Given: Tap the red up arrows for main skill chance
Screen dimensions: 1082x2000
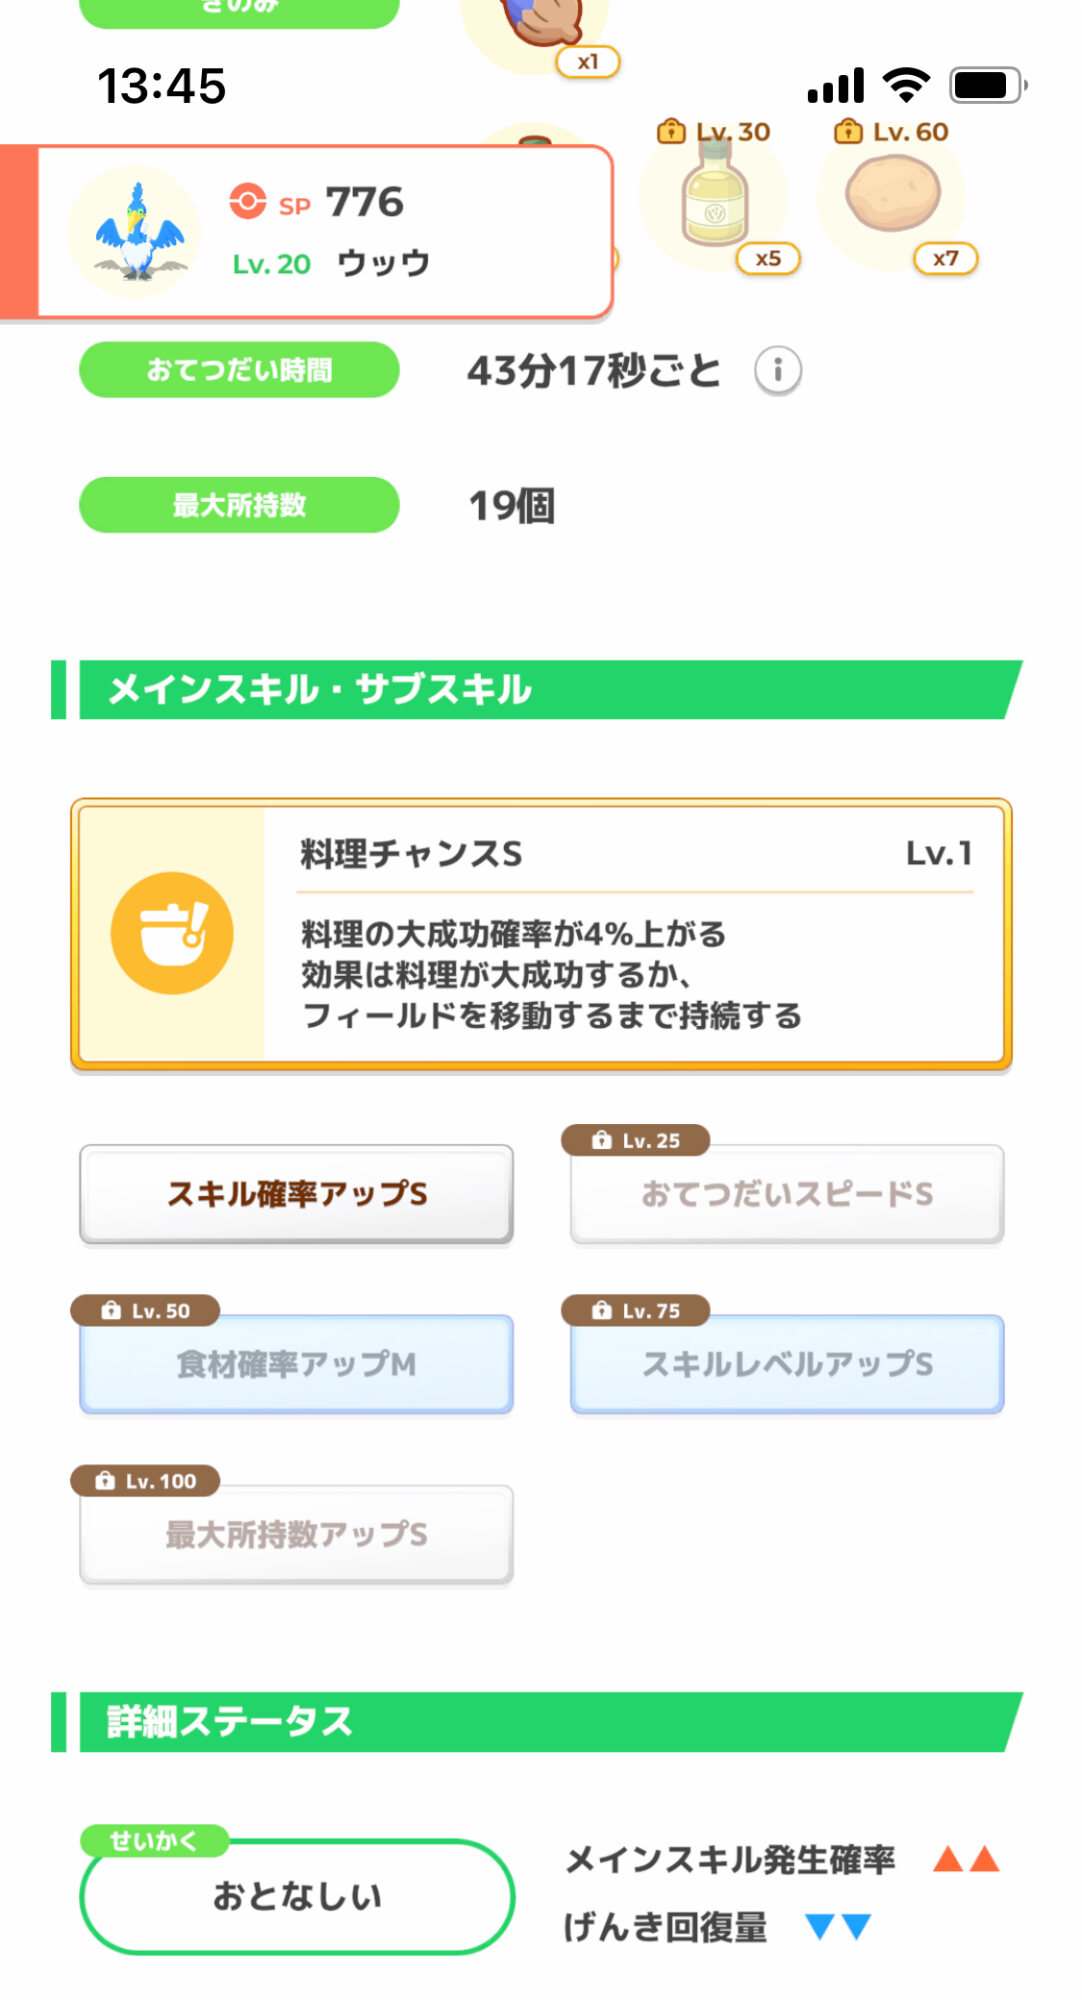Looking at the screenshot, I should [966, 1859].
